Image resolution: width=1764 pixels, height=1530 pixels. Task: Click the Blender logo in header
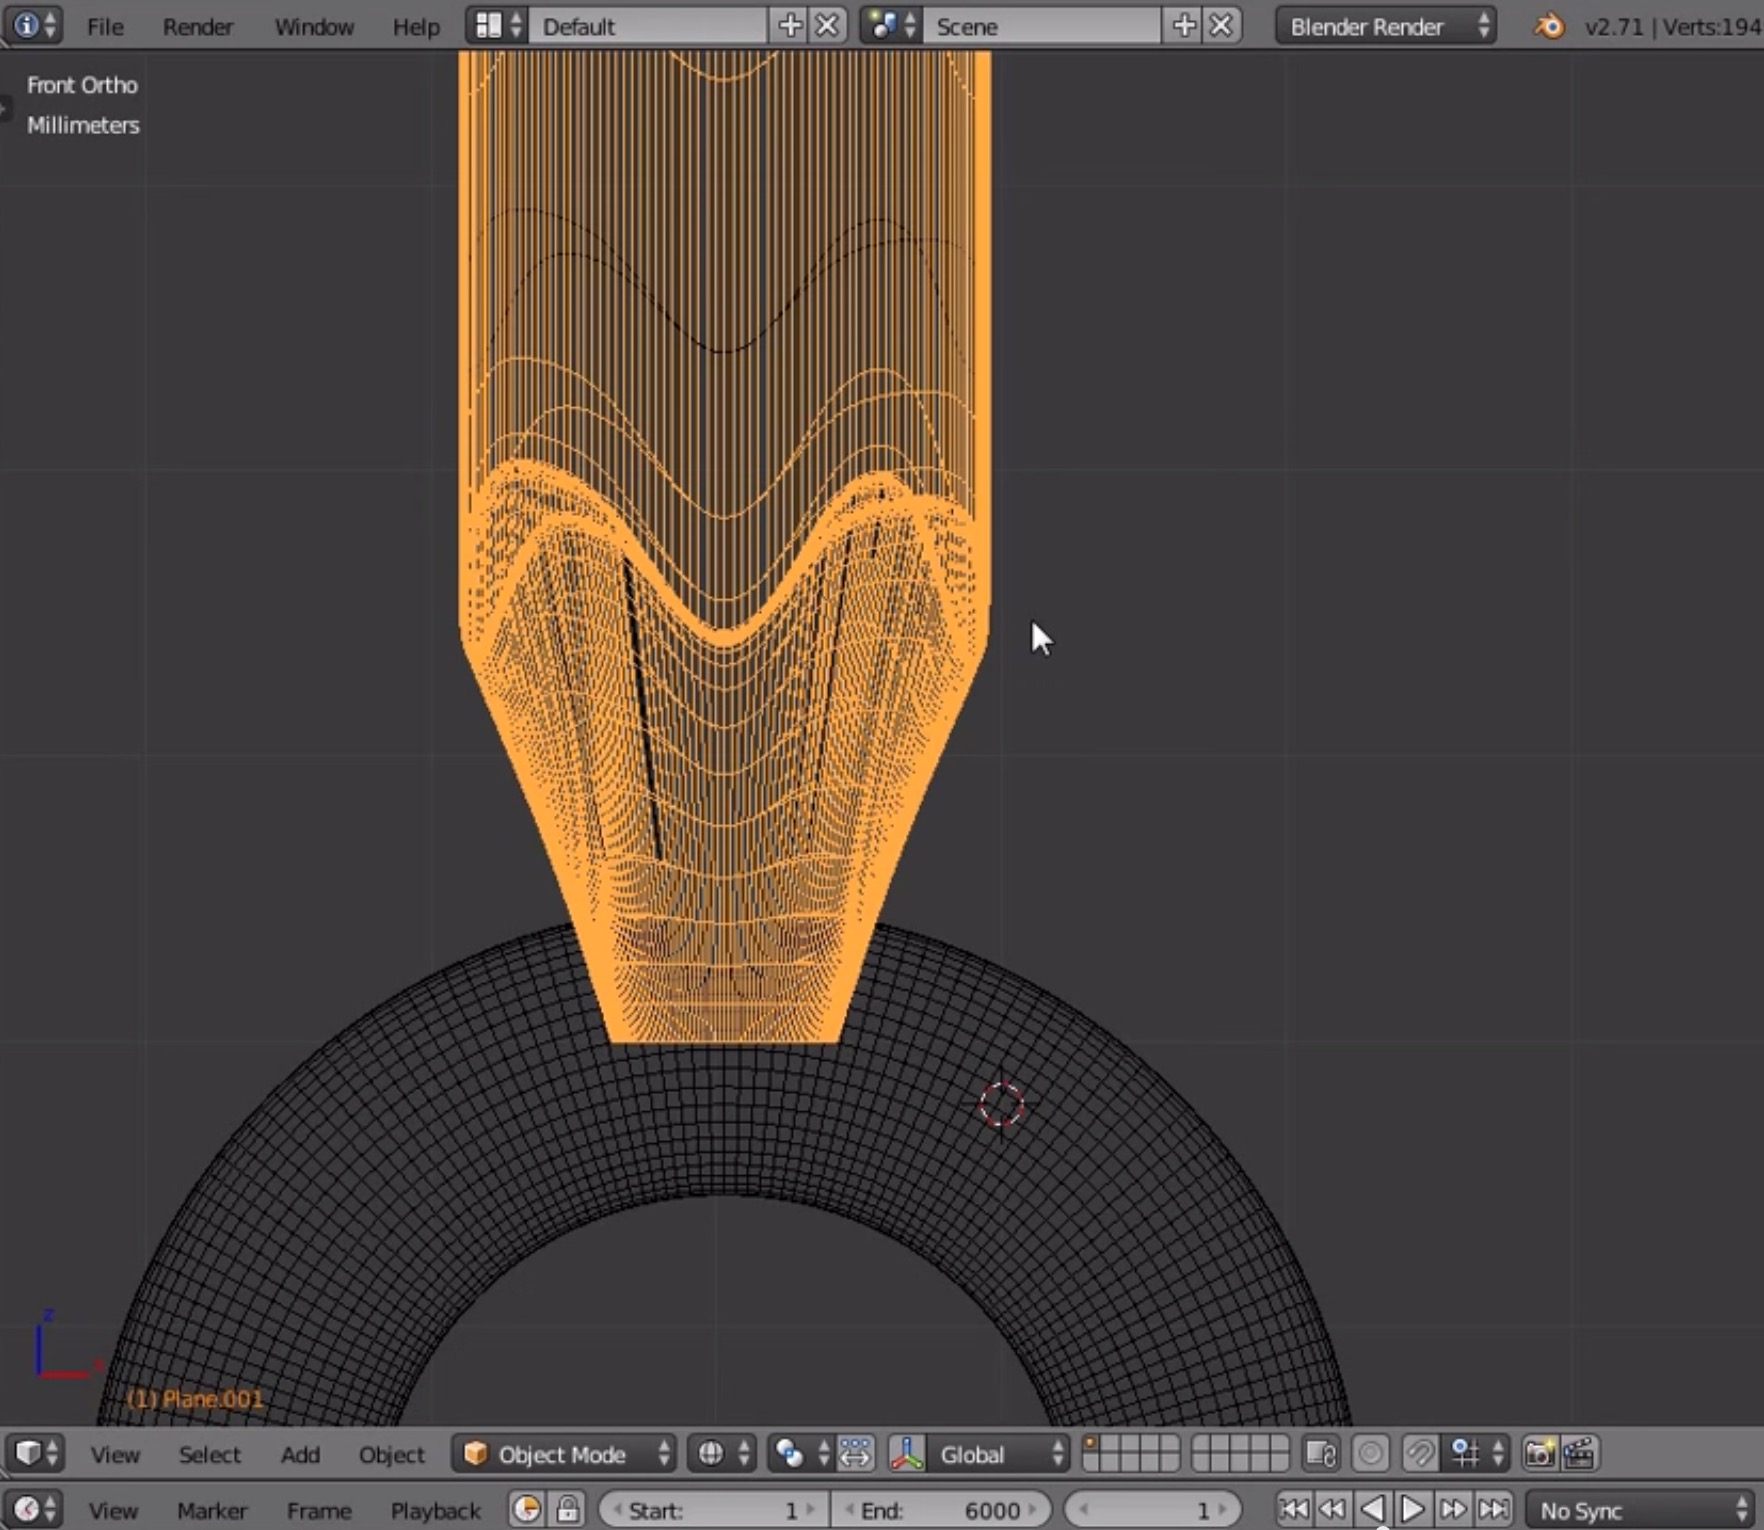point(1549,27)
